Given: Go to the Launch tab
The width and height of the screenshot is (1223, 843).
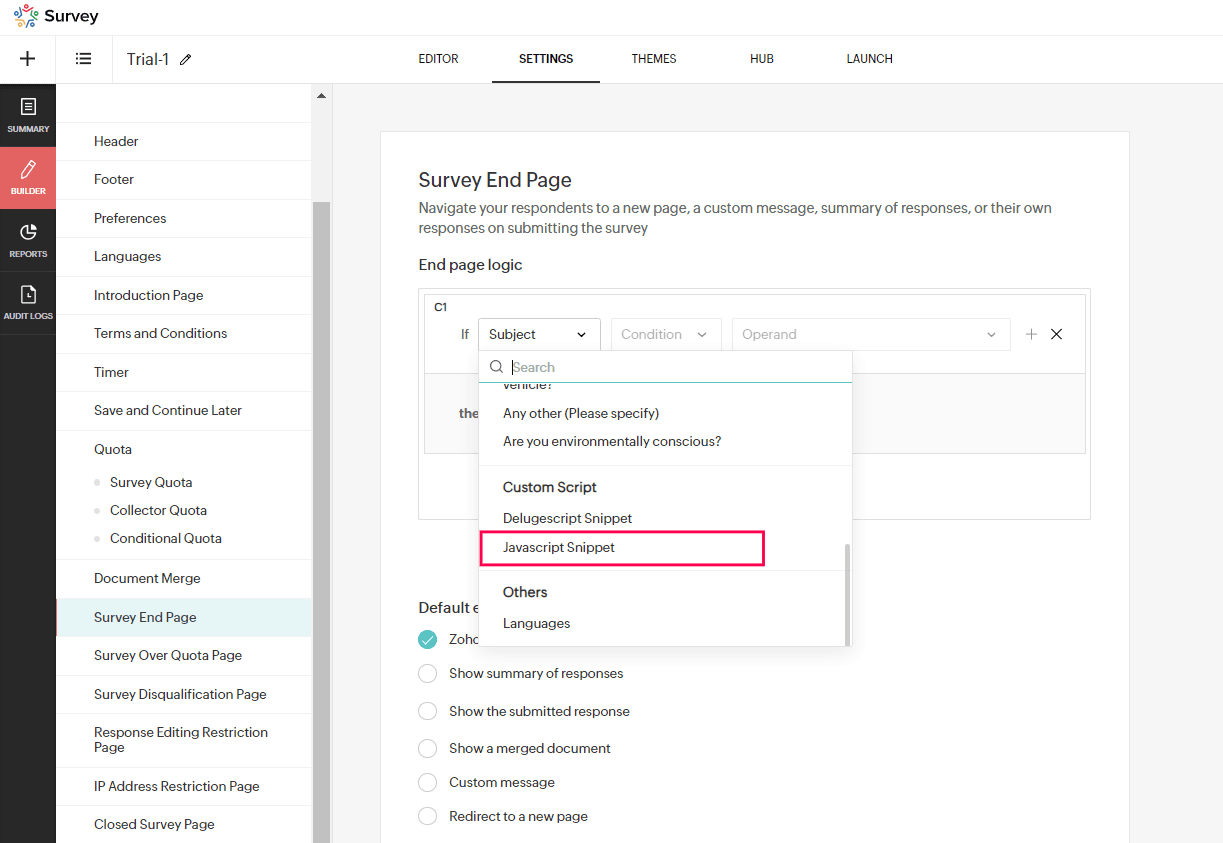Looking at the screenshot, I should pyautogui.click(x=869, y=59).
